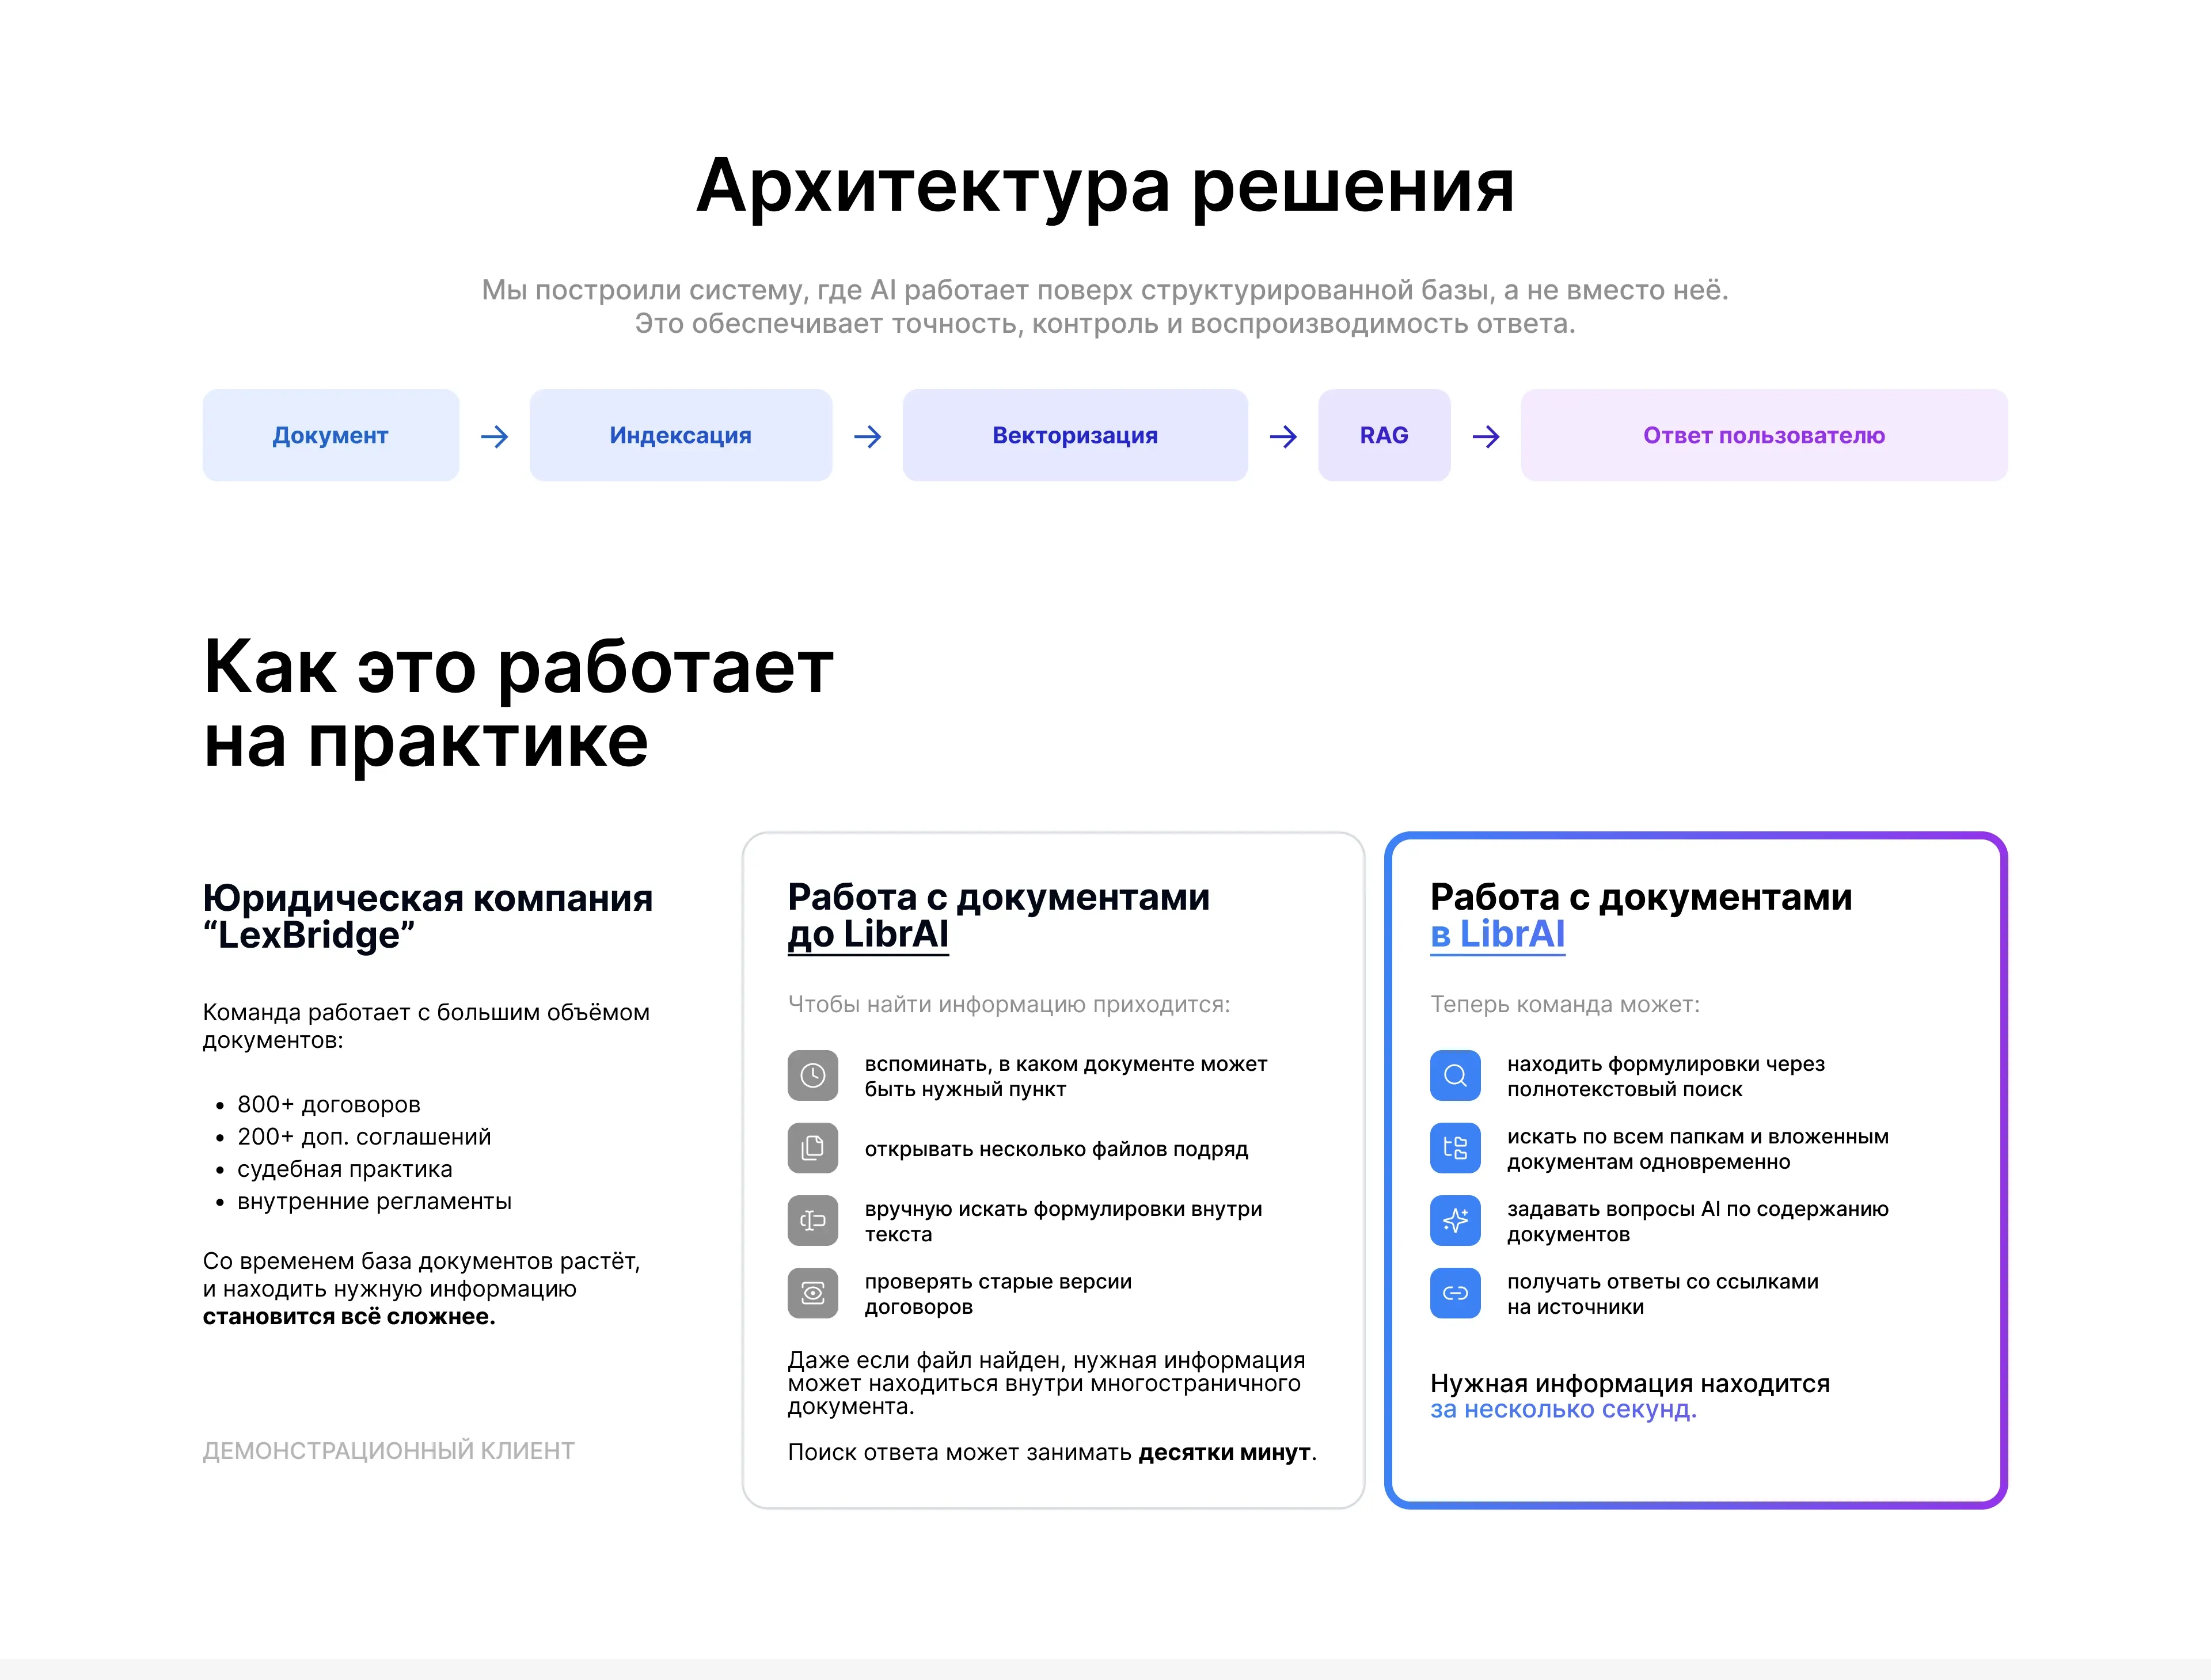Click the underlined 'в LibrAI' link
The image size is (2211, 1680).
[1497, 934]
